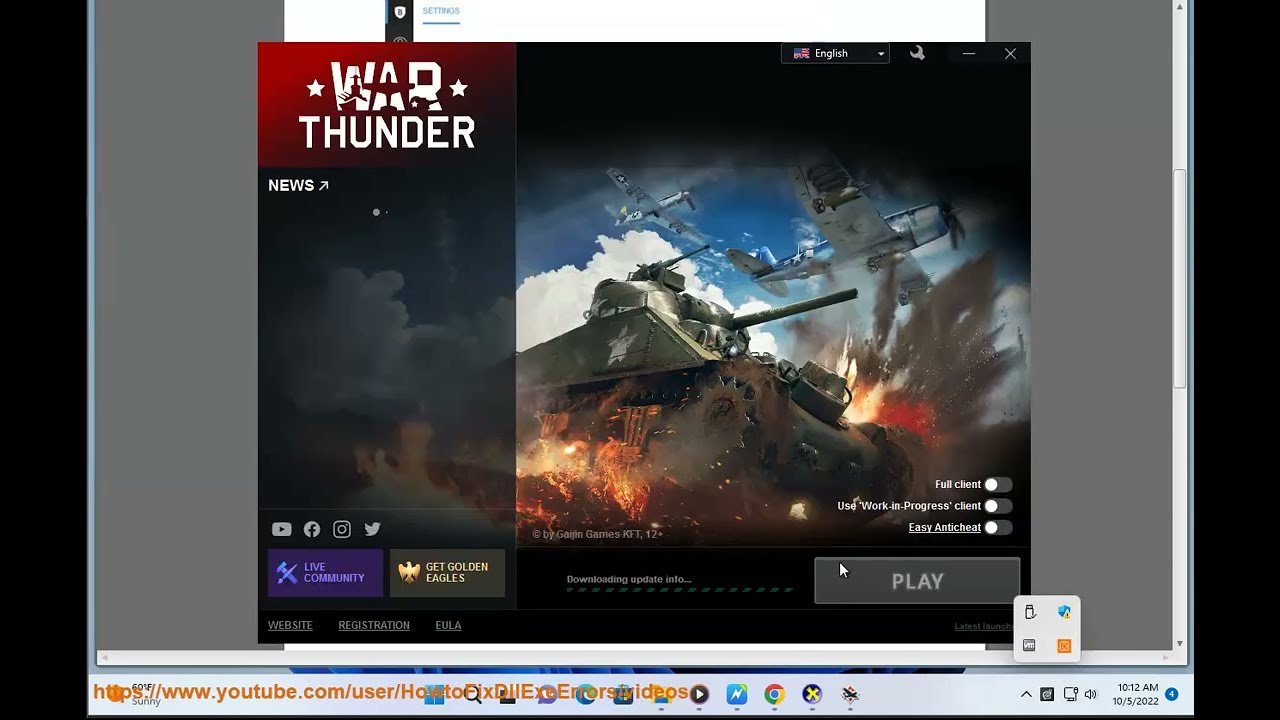1280x720 pixels.
Task: Click the volume speaker tray icon
Action: pos(1090,694)
